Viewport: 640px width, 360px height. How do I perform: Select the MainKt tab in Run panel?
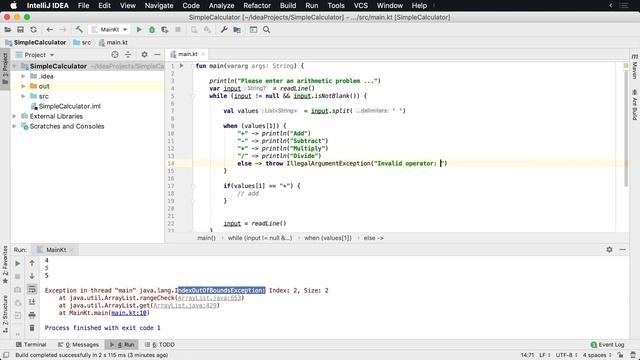pos(56,249)
